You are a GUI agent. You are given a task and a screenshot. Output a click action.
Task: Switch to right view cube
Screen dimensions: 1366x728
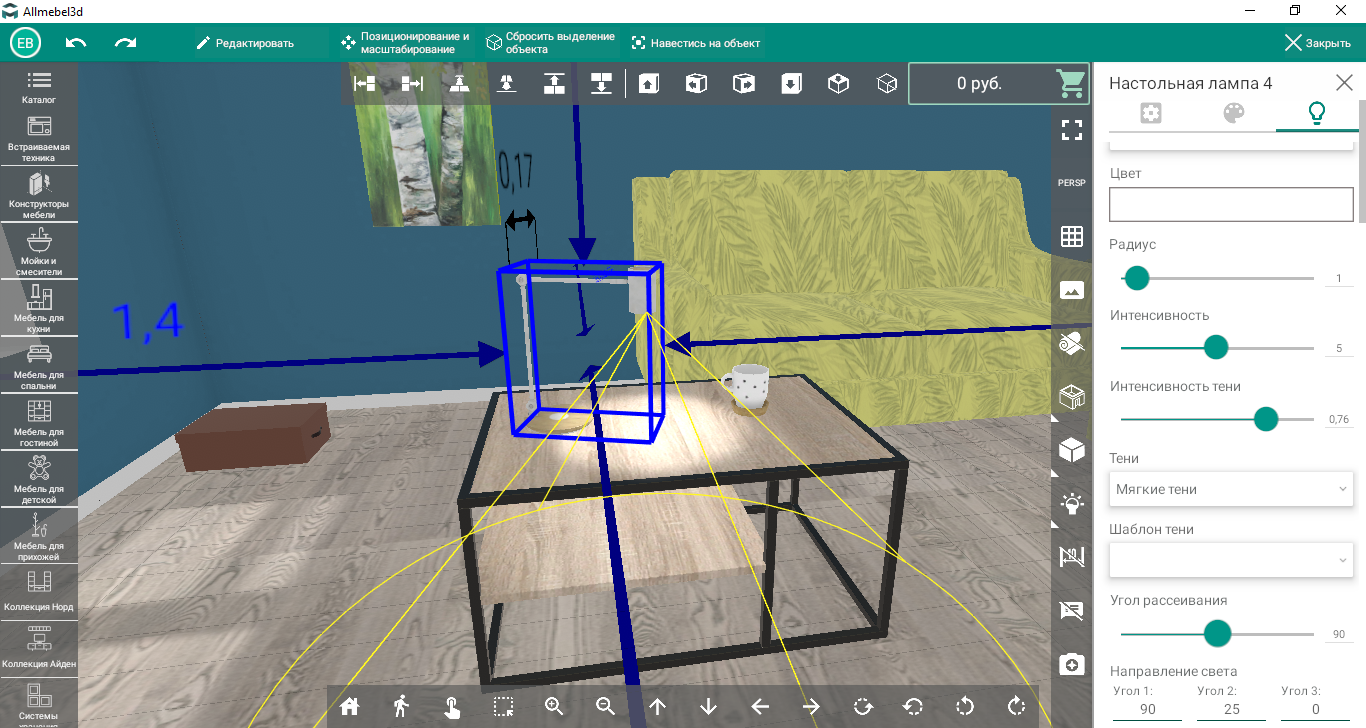[743, 84]
